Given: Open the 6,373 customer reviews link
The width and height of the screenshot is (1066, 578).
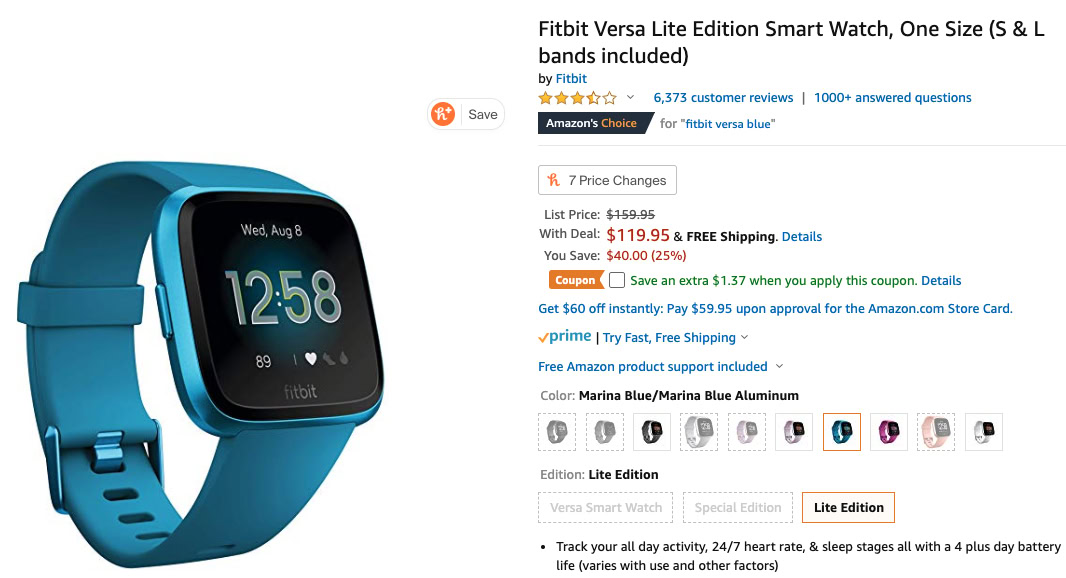Looking at the screenshot, I should 723,97.
